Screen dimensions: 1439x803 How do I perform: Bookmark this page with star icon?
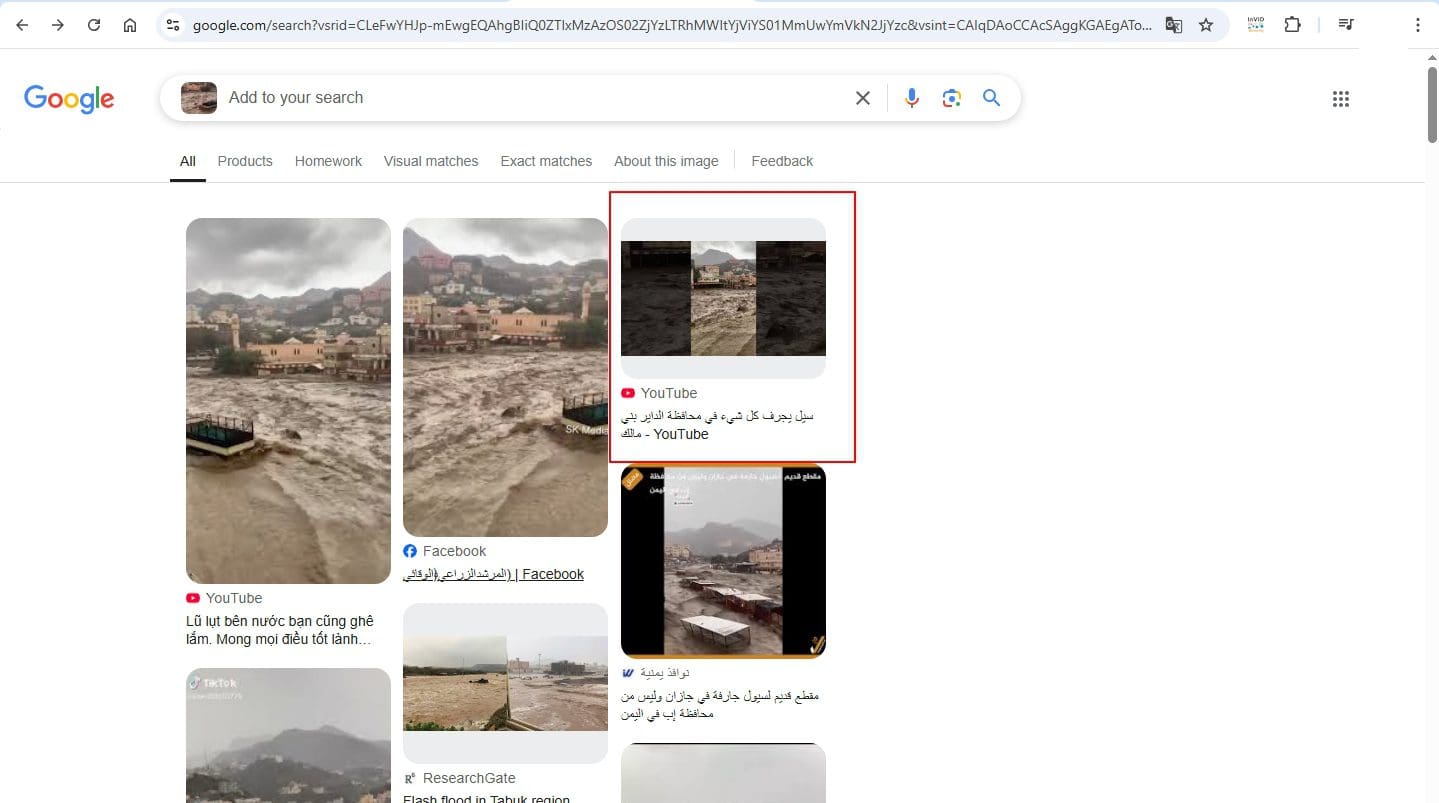1206,25
